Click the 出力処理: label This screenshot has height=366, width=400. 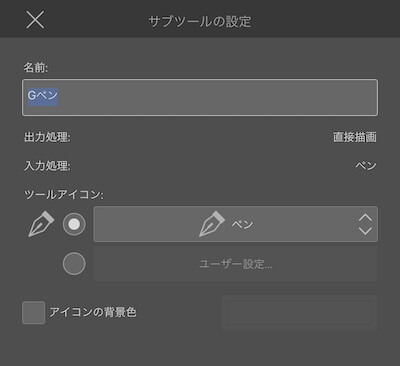pos(47,137)
